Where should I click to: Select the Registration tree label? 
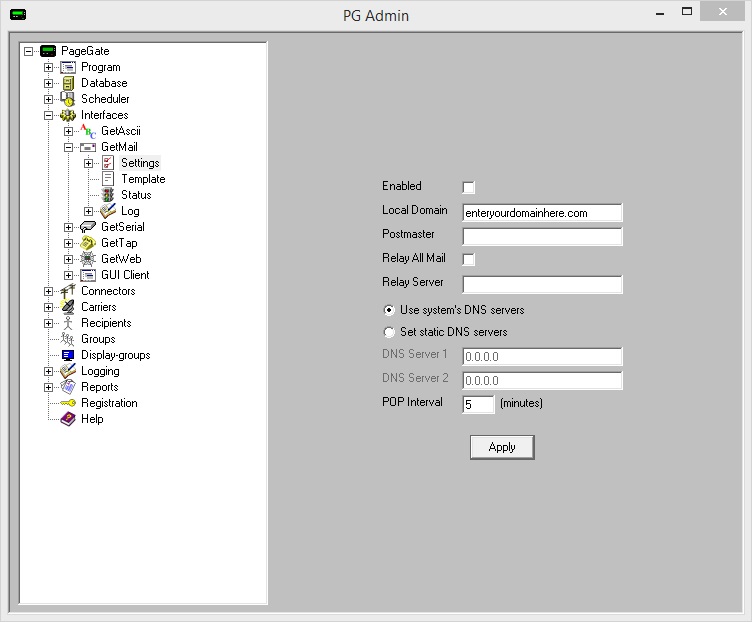(109, 403)
